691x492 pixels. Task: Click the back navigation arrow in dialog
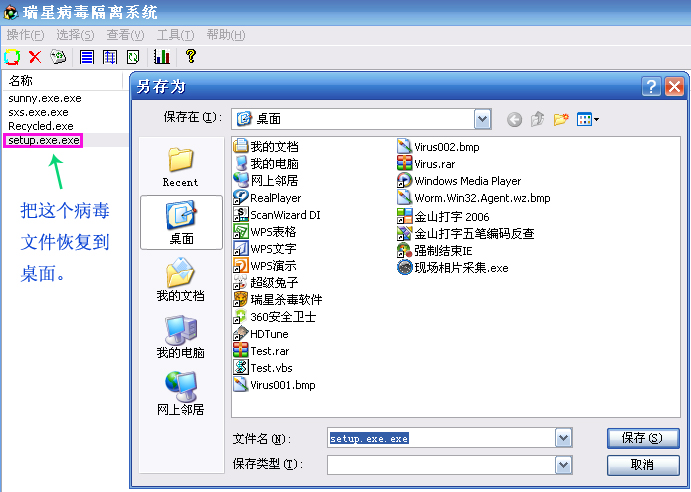coord(514,119)
